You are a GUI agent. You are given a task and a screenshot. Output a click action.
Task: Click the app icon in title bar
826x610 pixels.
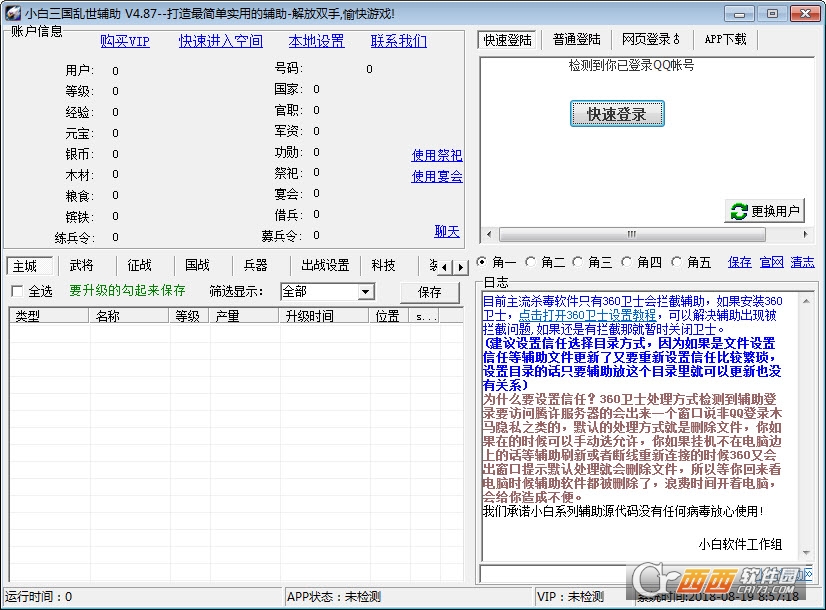(13, 13)
